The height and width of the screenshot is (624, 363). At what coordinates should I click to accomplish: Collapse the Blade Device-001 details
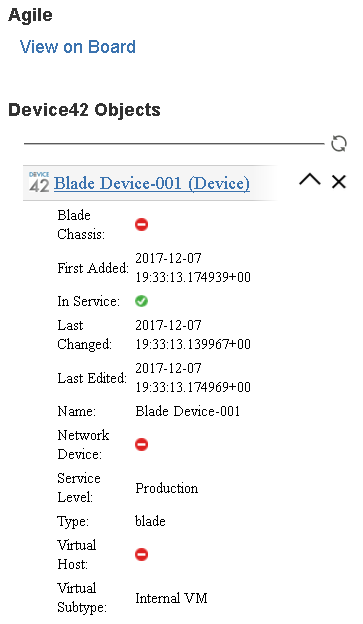click(310, 180)
